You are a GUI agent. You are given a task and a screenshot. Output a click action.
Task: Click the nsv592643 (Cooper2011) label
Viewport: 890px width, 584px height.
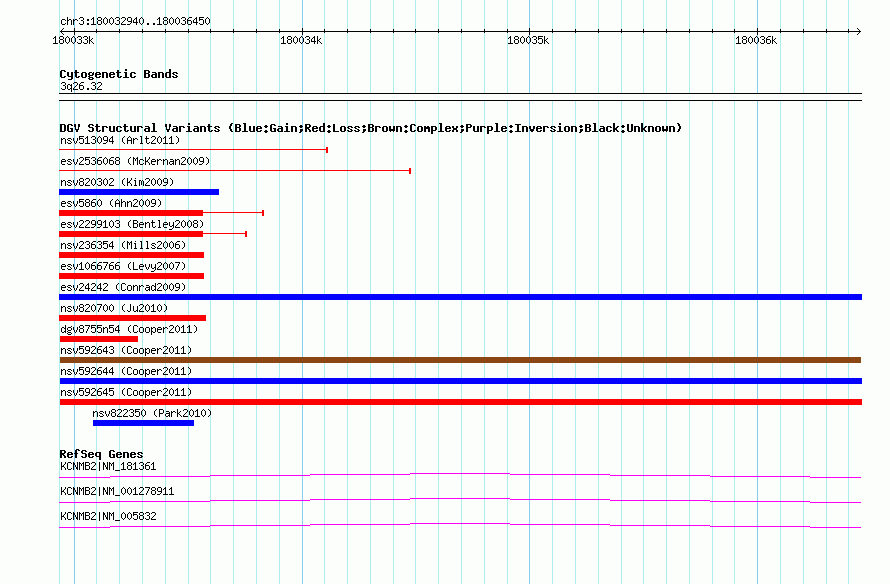pos(126,350)
